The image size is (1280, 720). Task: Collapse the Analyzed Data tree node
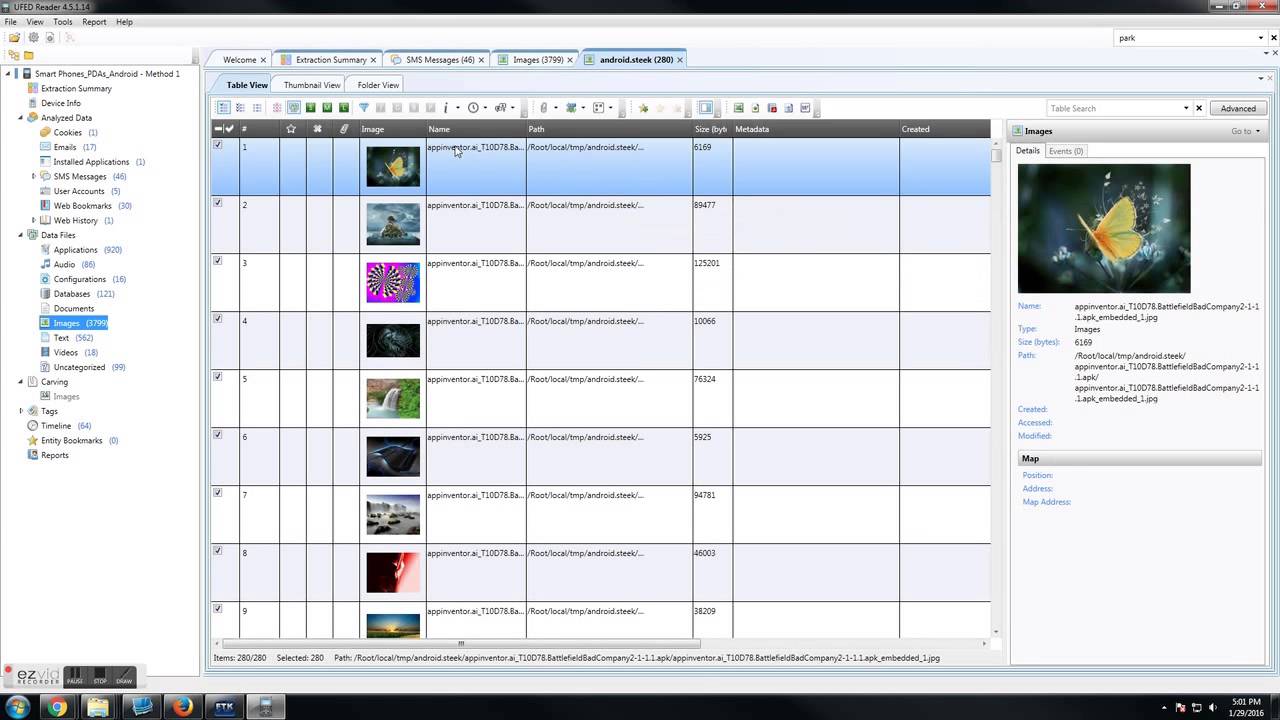point(20,118)
